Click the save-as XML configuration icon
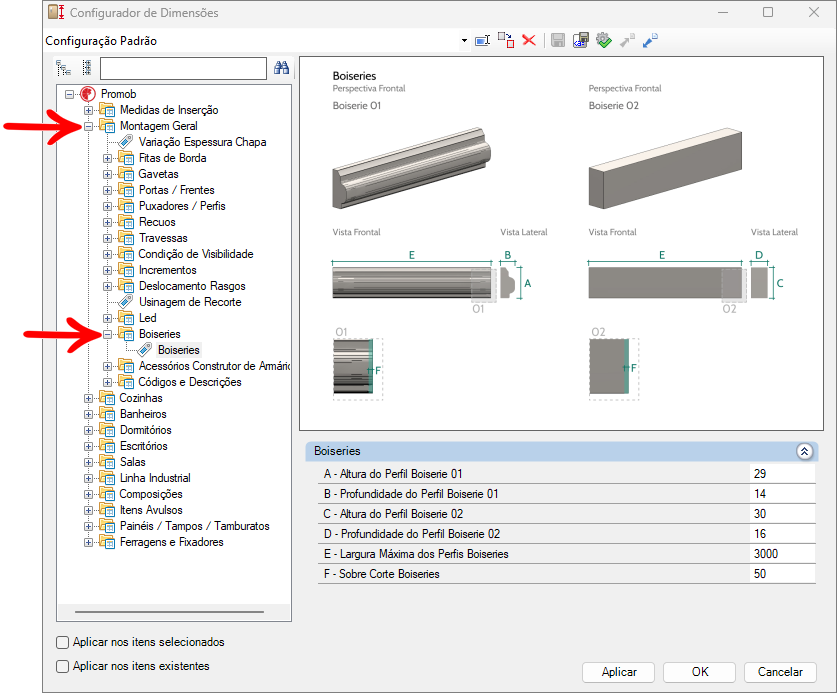The image size is (837, 693). click(x=581, y=41)
